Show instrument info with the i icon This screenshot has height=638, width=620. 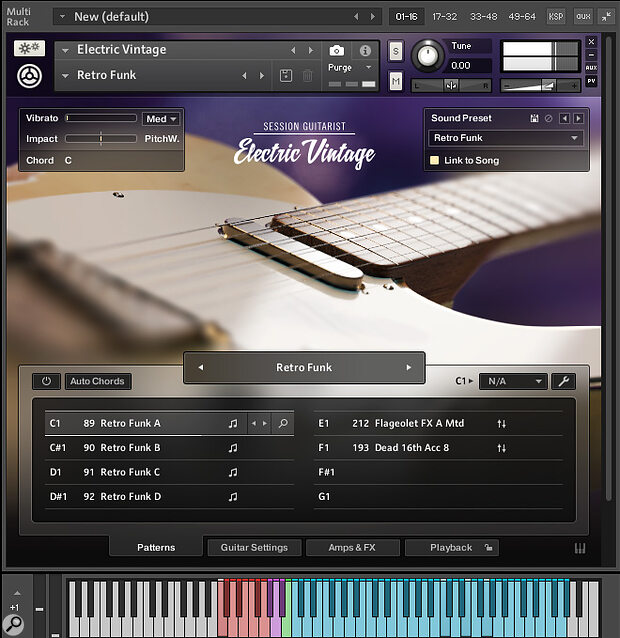[365, 50]
